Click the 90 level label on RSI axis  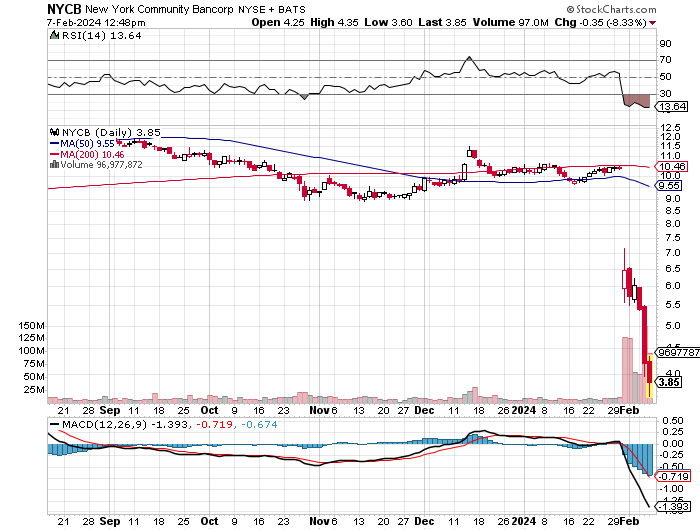pos(665,43)
